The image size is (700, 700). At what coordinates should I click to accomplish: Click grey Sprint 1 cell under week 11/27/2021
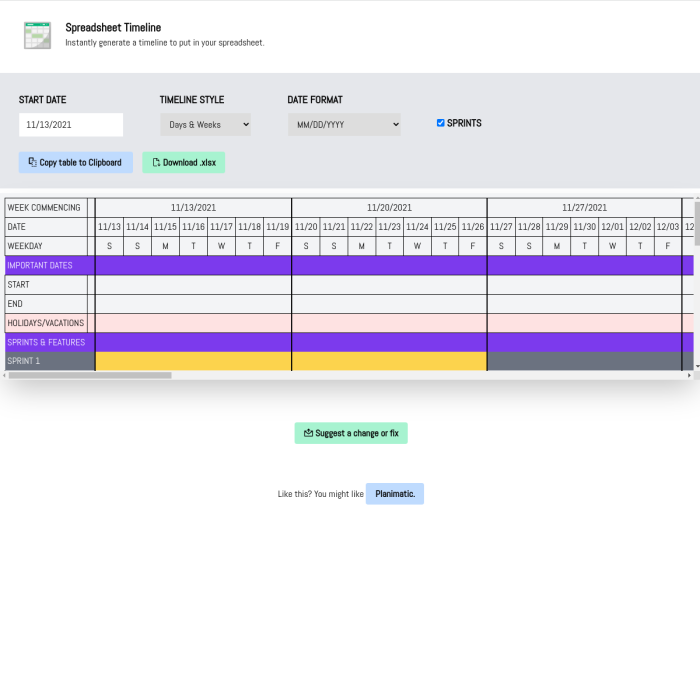click(584, 361)
